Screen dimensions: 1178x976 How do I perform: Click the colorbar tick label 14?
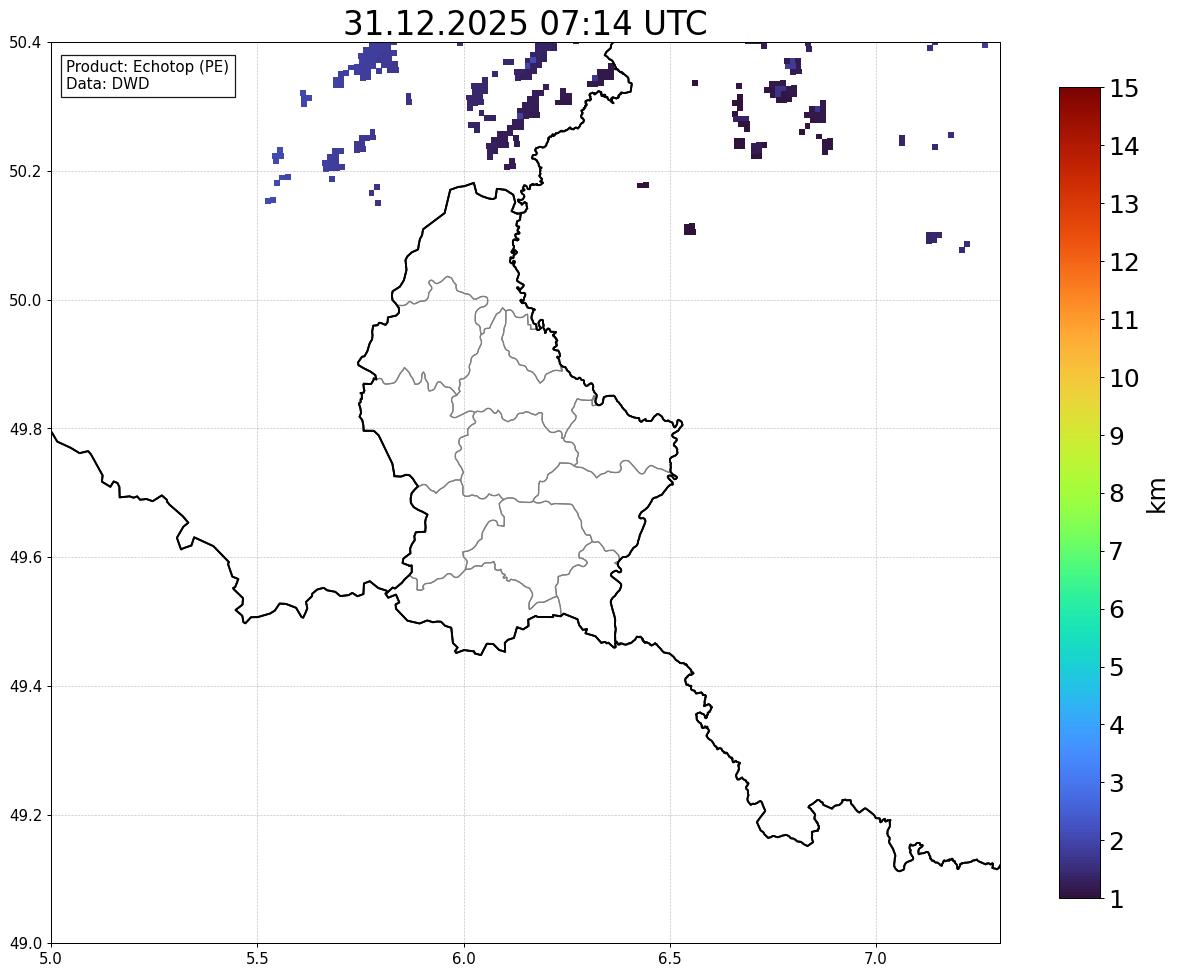coord(1124,147)
